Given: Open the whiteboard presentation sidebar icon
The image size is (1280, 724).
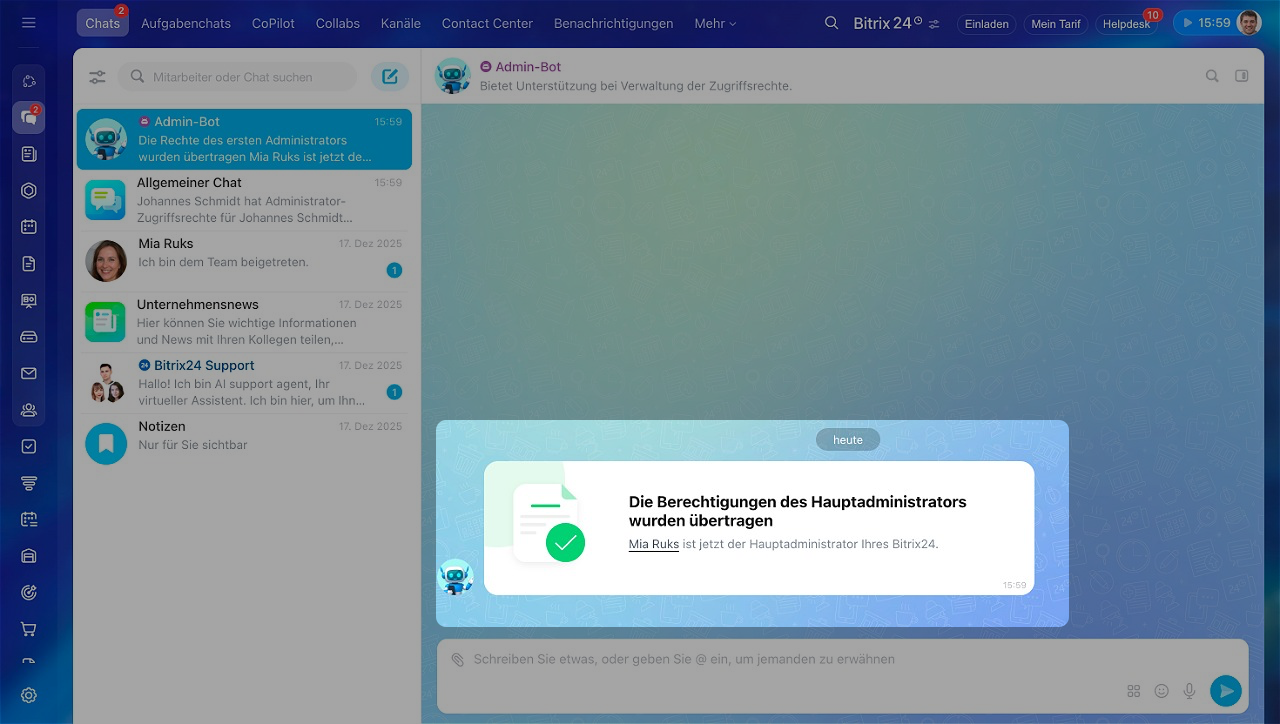Looking at the screenshot, I should pos(28,301).
